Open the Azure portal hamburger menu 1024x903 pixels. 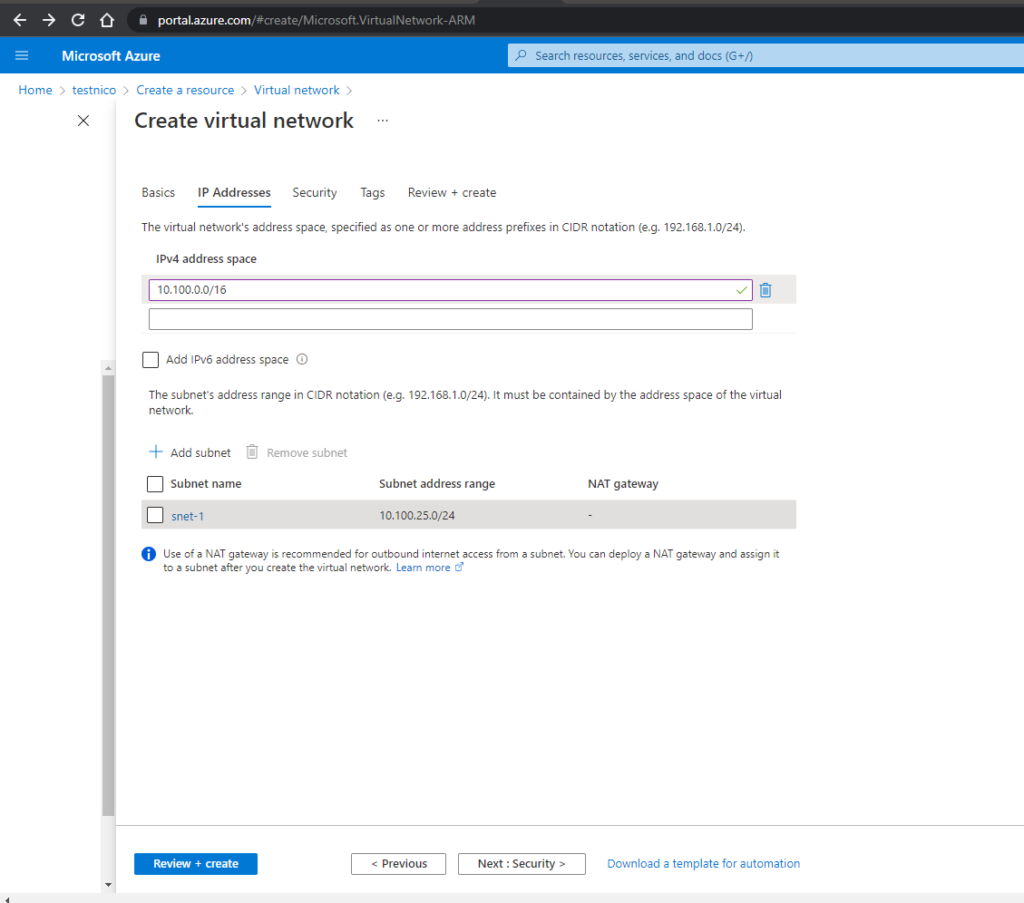pyautogui.click(x=22, y=55)
